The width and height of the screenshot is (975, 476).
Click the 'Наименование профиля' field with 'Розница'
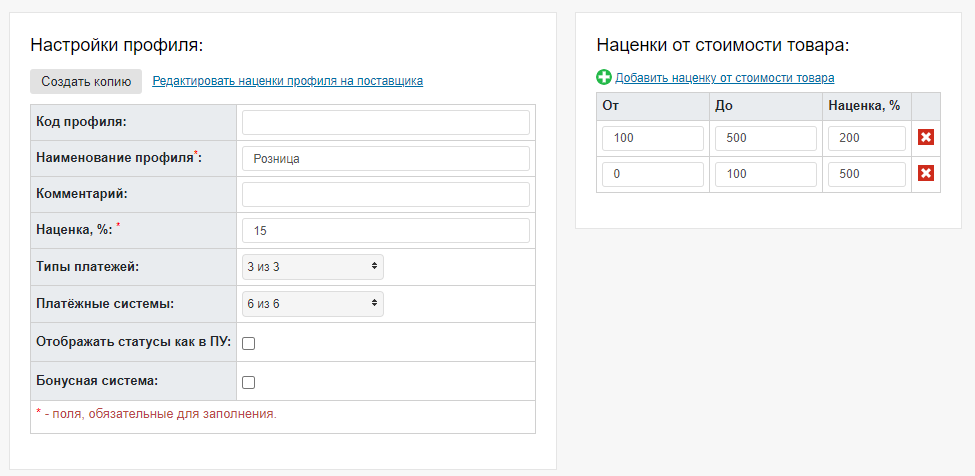tap(385, 158)
